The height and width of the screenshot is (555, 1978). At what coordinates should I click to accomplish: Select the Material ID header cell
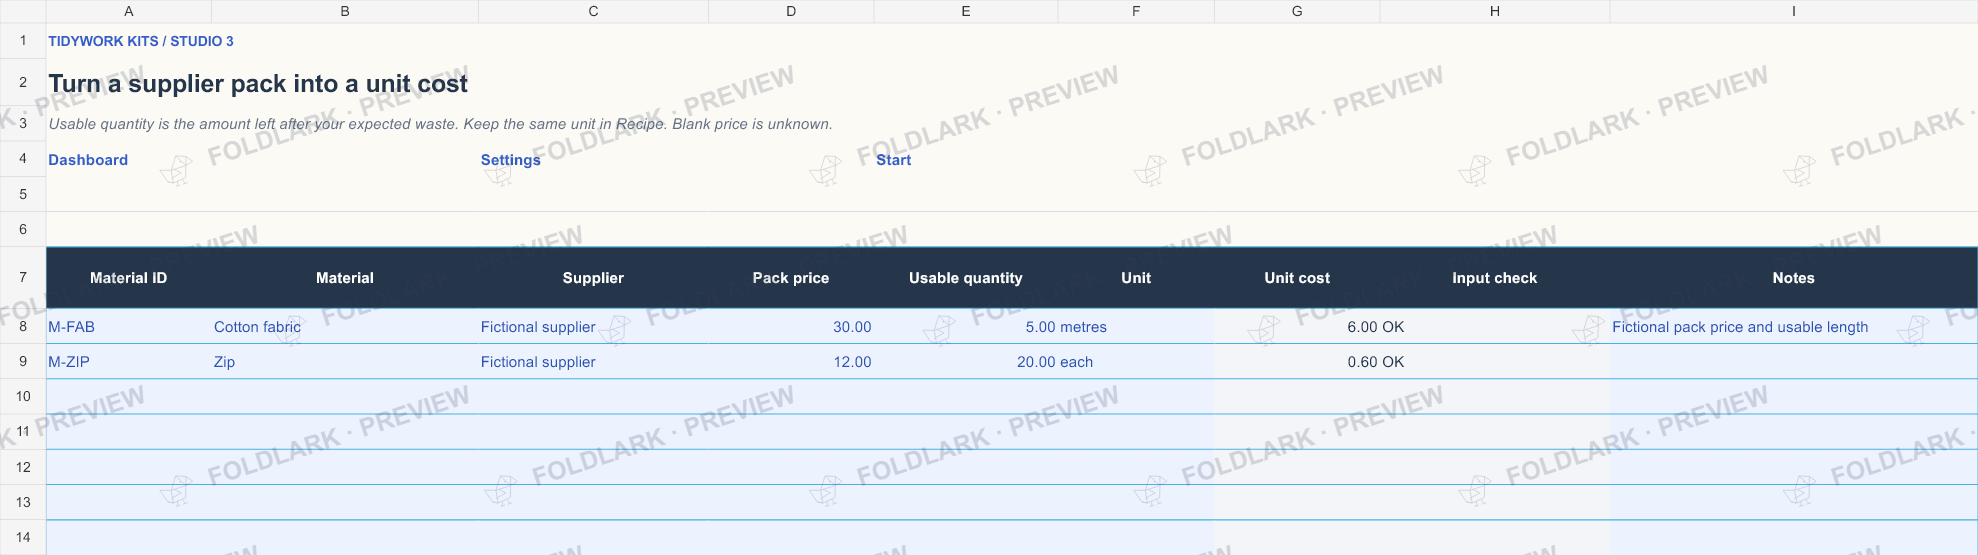pos(129,278)
